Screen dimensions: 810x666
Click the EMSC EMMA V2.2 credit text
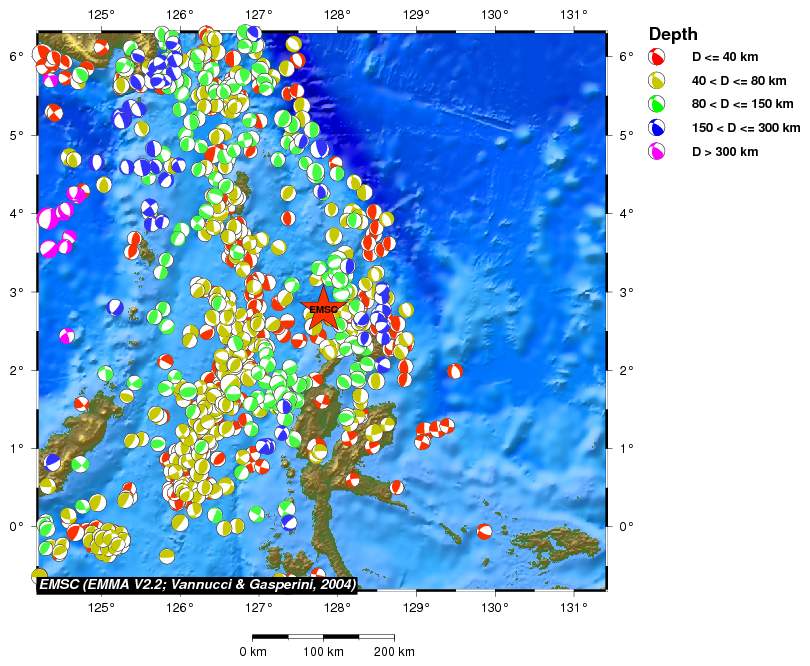[x=197, y=583]
